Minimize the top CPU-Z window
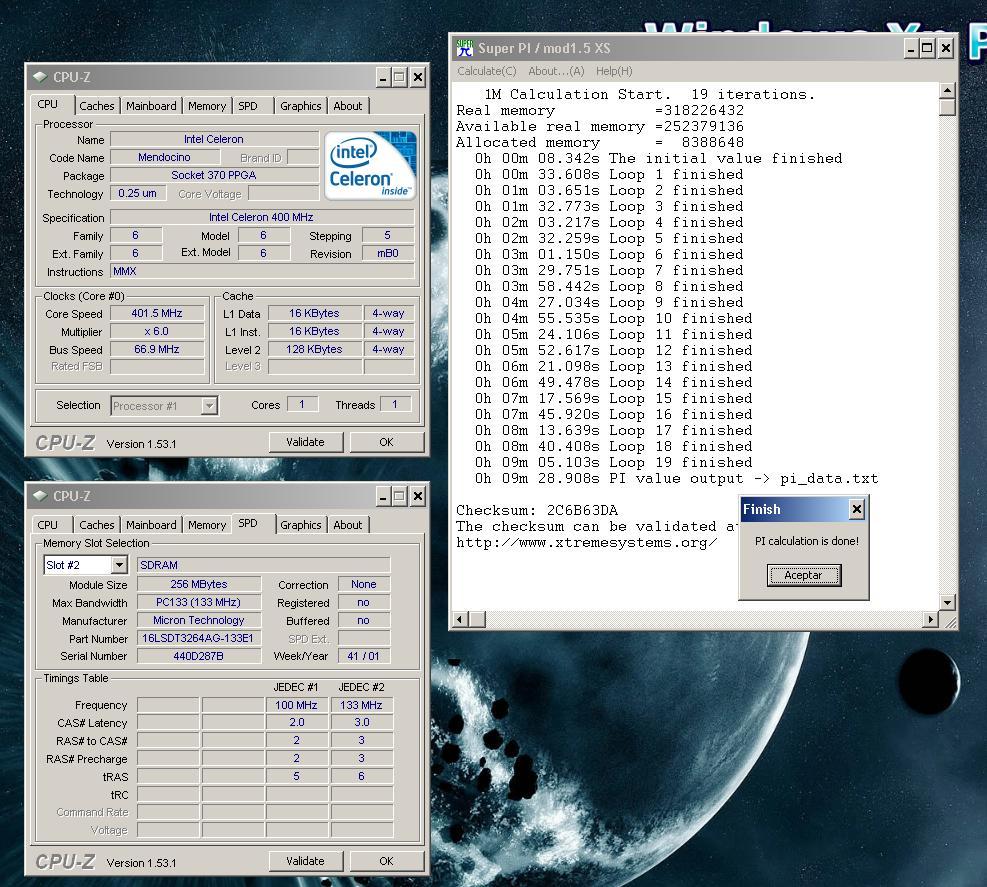Image resolution: width=987 pixels, height=887 pixels. 383,77
